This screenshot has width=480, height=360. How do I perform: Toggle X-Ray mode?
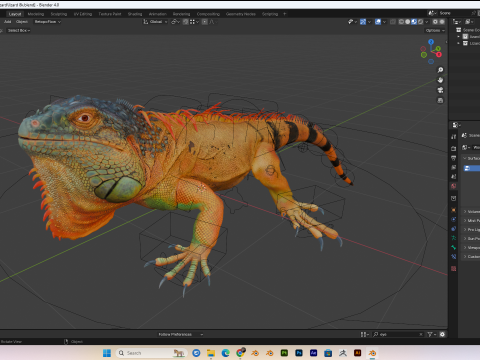(x=393, y=22)
